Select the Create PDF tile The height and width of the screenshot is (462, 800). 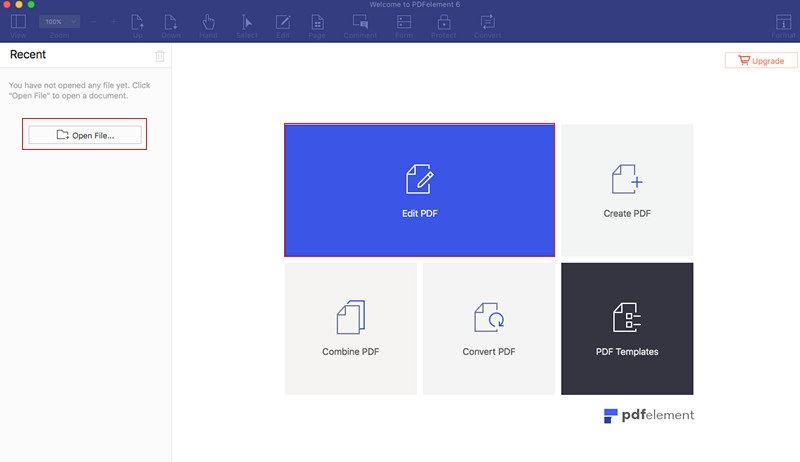point(627,190)
